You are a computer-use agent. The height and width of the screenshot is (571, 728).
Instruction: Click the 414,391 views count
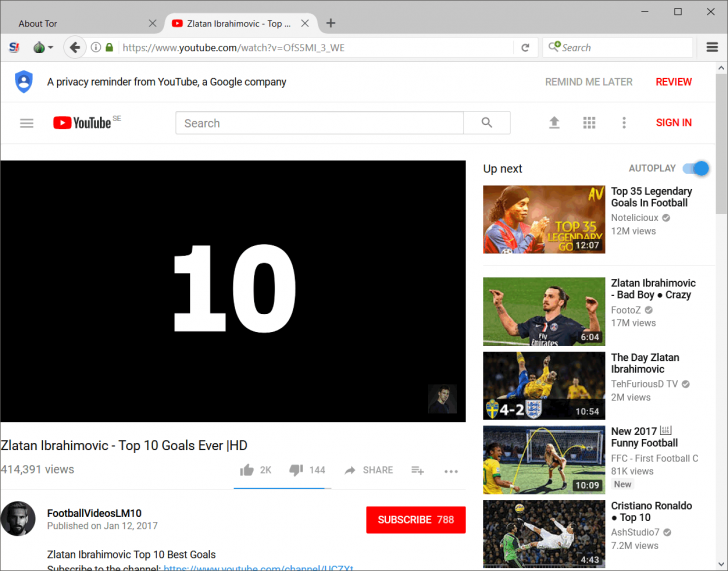tap(37, 469)
